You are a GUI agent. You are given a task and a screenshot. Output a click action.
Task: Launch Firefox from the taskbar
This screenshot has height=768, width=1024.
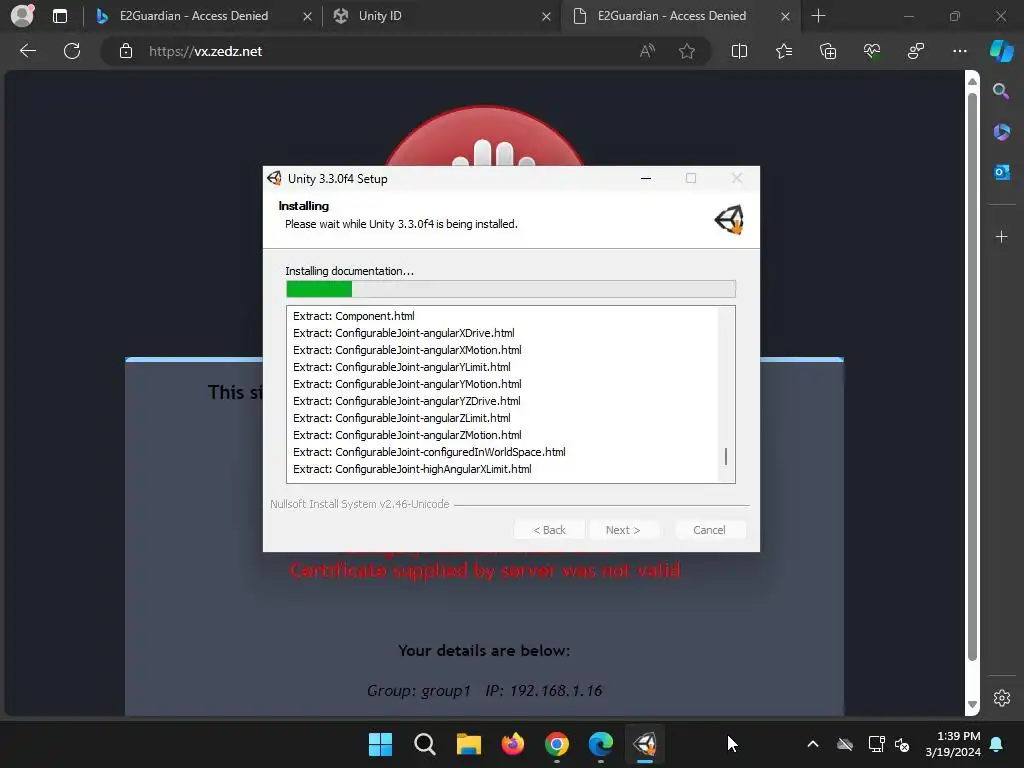[513, 744]
